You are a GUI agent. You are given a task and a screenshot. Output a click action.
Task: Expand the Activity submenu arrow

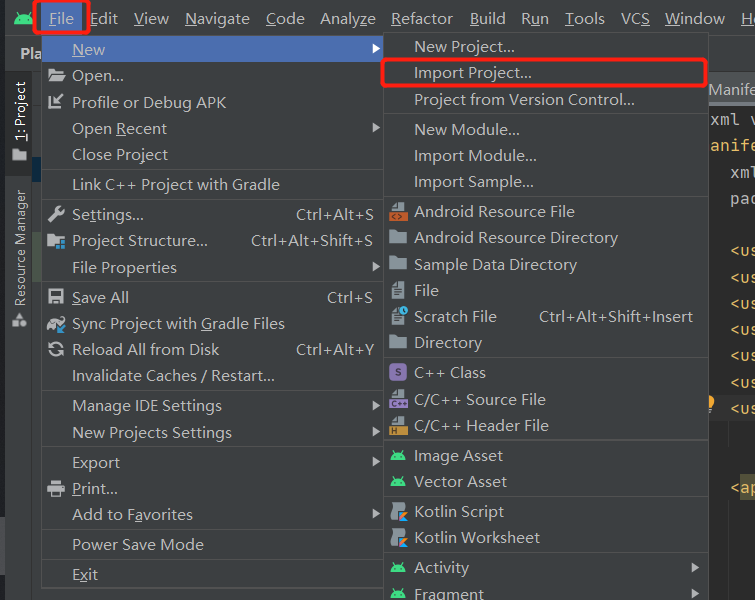click(695, 568)
